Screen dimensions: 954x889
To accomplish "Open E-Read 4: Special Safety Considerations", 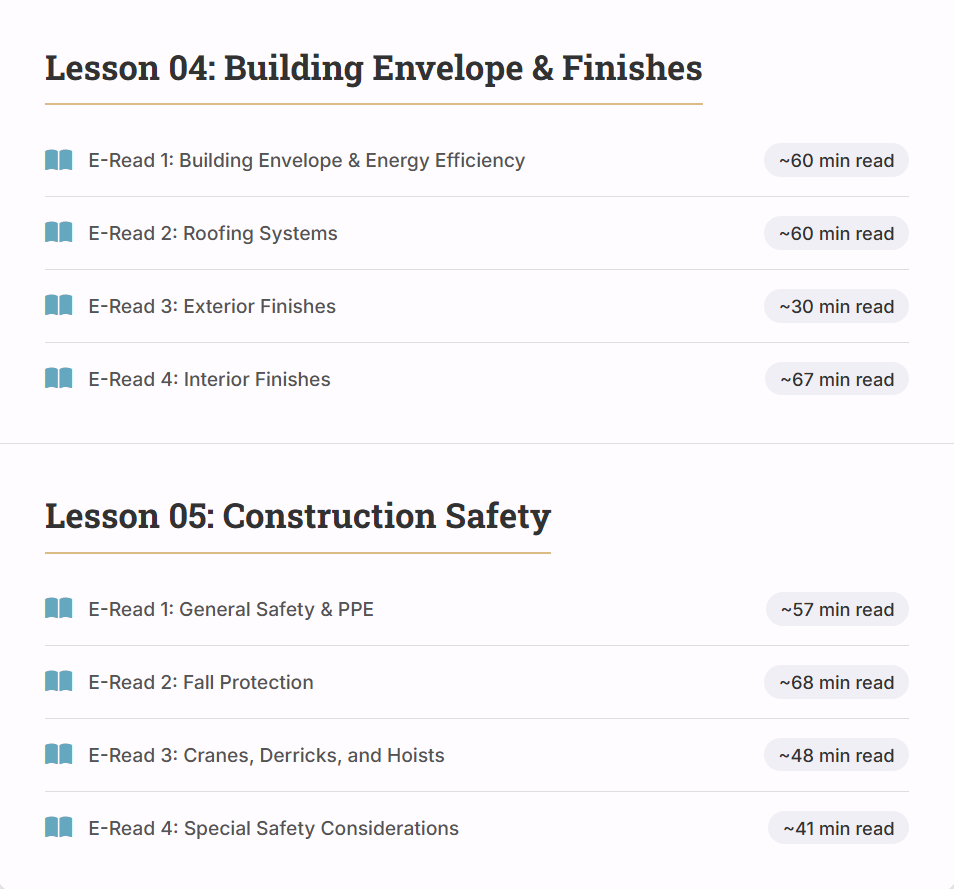I will click(x=273, y=828).
